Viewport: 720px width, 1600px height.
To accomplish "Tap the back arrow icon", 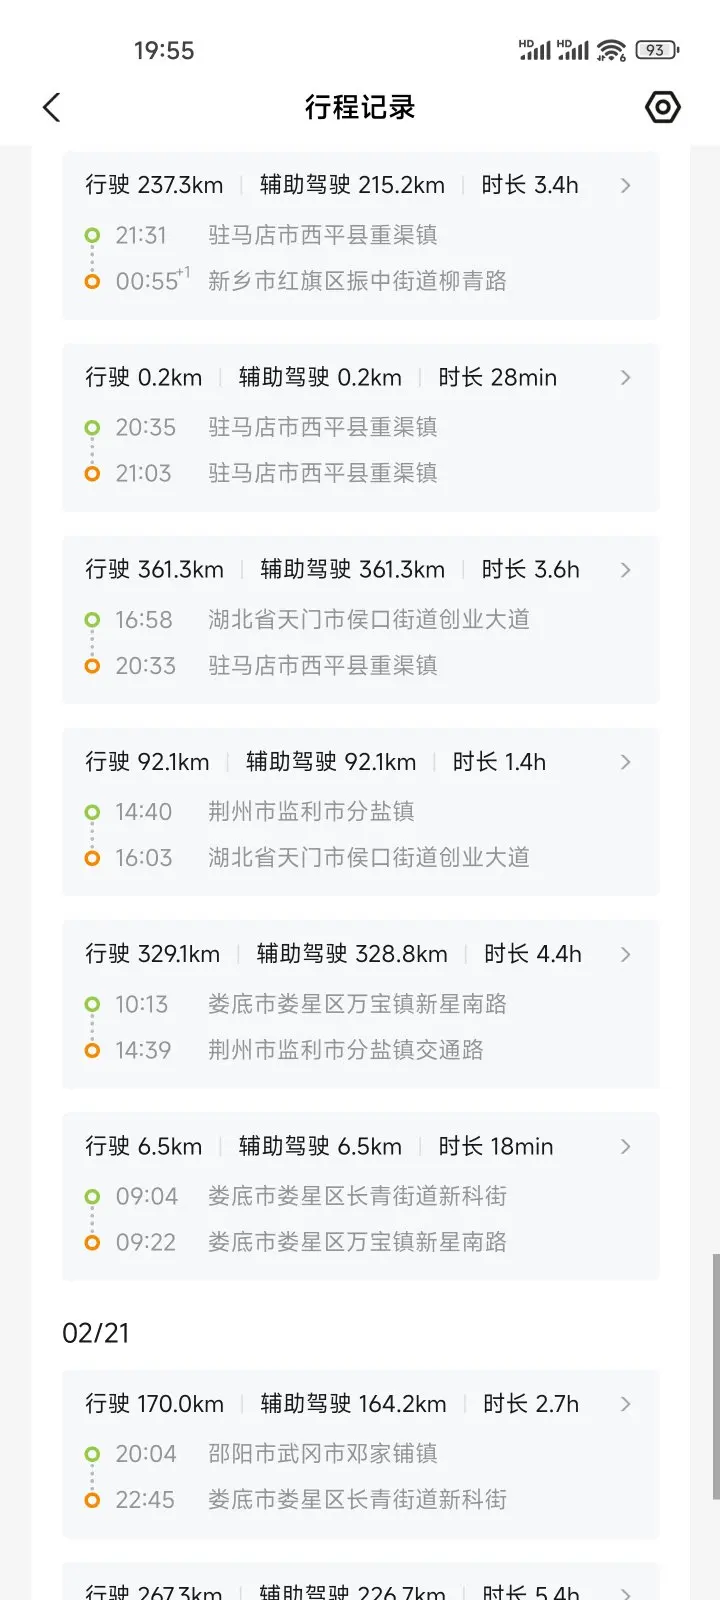I will tap(52, 108).
